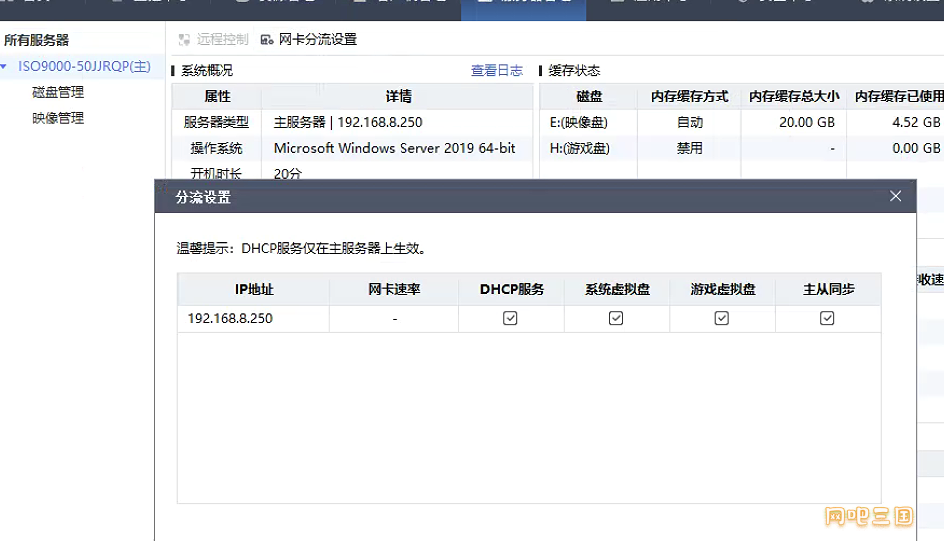Select the E:(映像盘) disk row
This screenshot has width=944, height=541.
tap(579, 122)
